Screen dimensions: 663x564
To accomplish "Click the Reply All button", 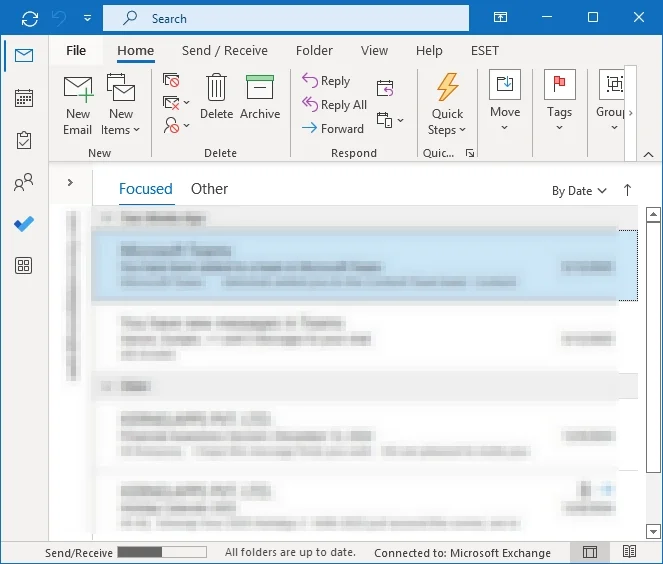I will (x=334, y=105).
